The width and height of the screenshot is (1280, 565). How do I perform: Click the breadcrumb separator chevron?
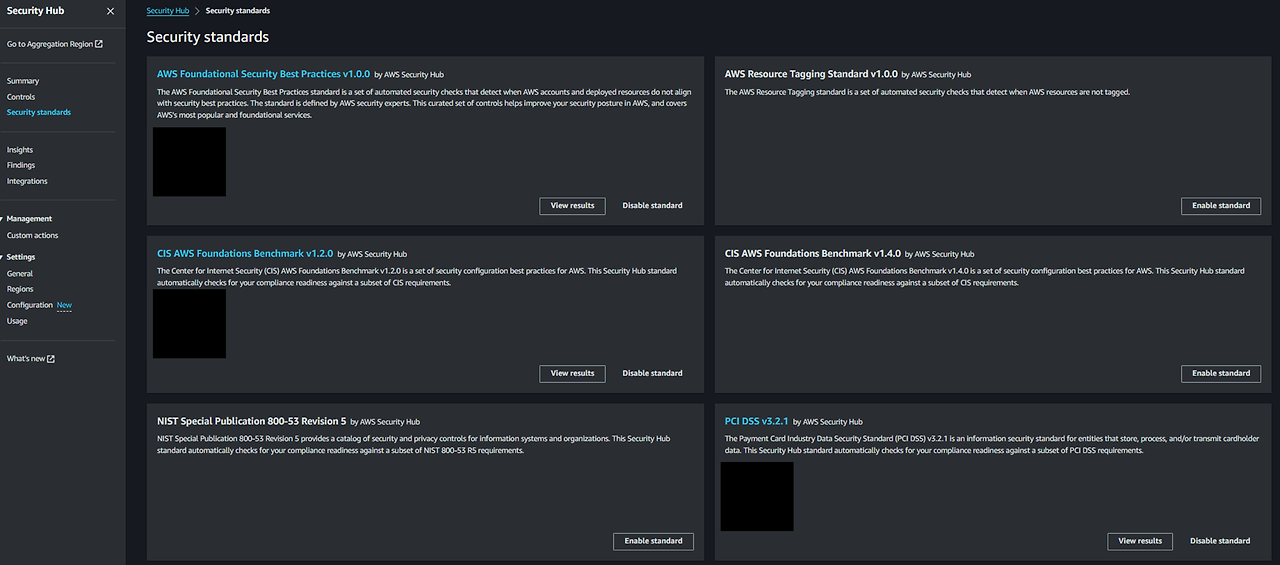tap(197, 10)
